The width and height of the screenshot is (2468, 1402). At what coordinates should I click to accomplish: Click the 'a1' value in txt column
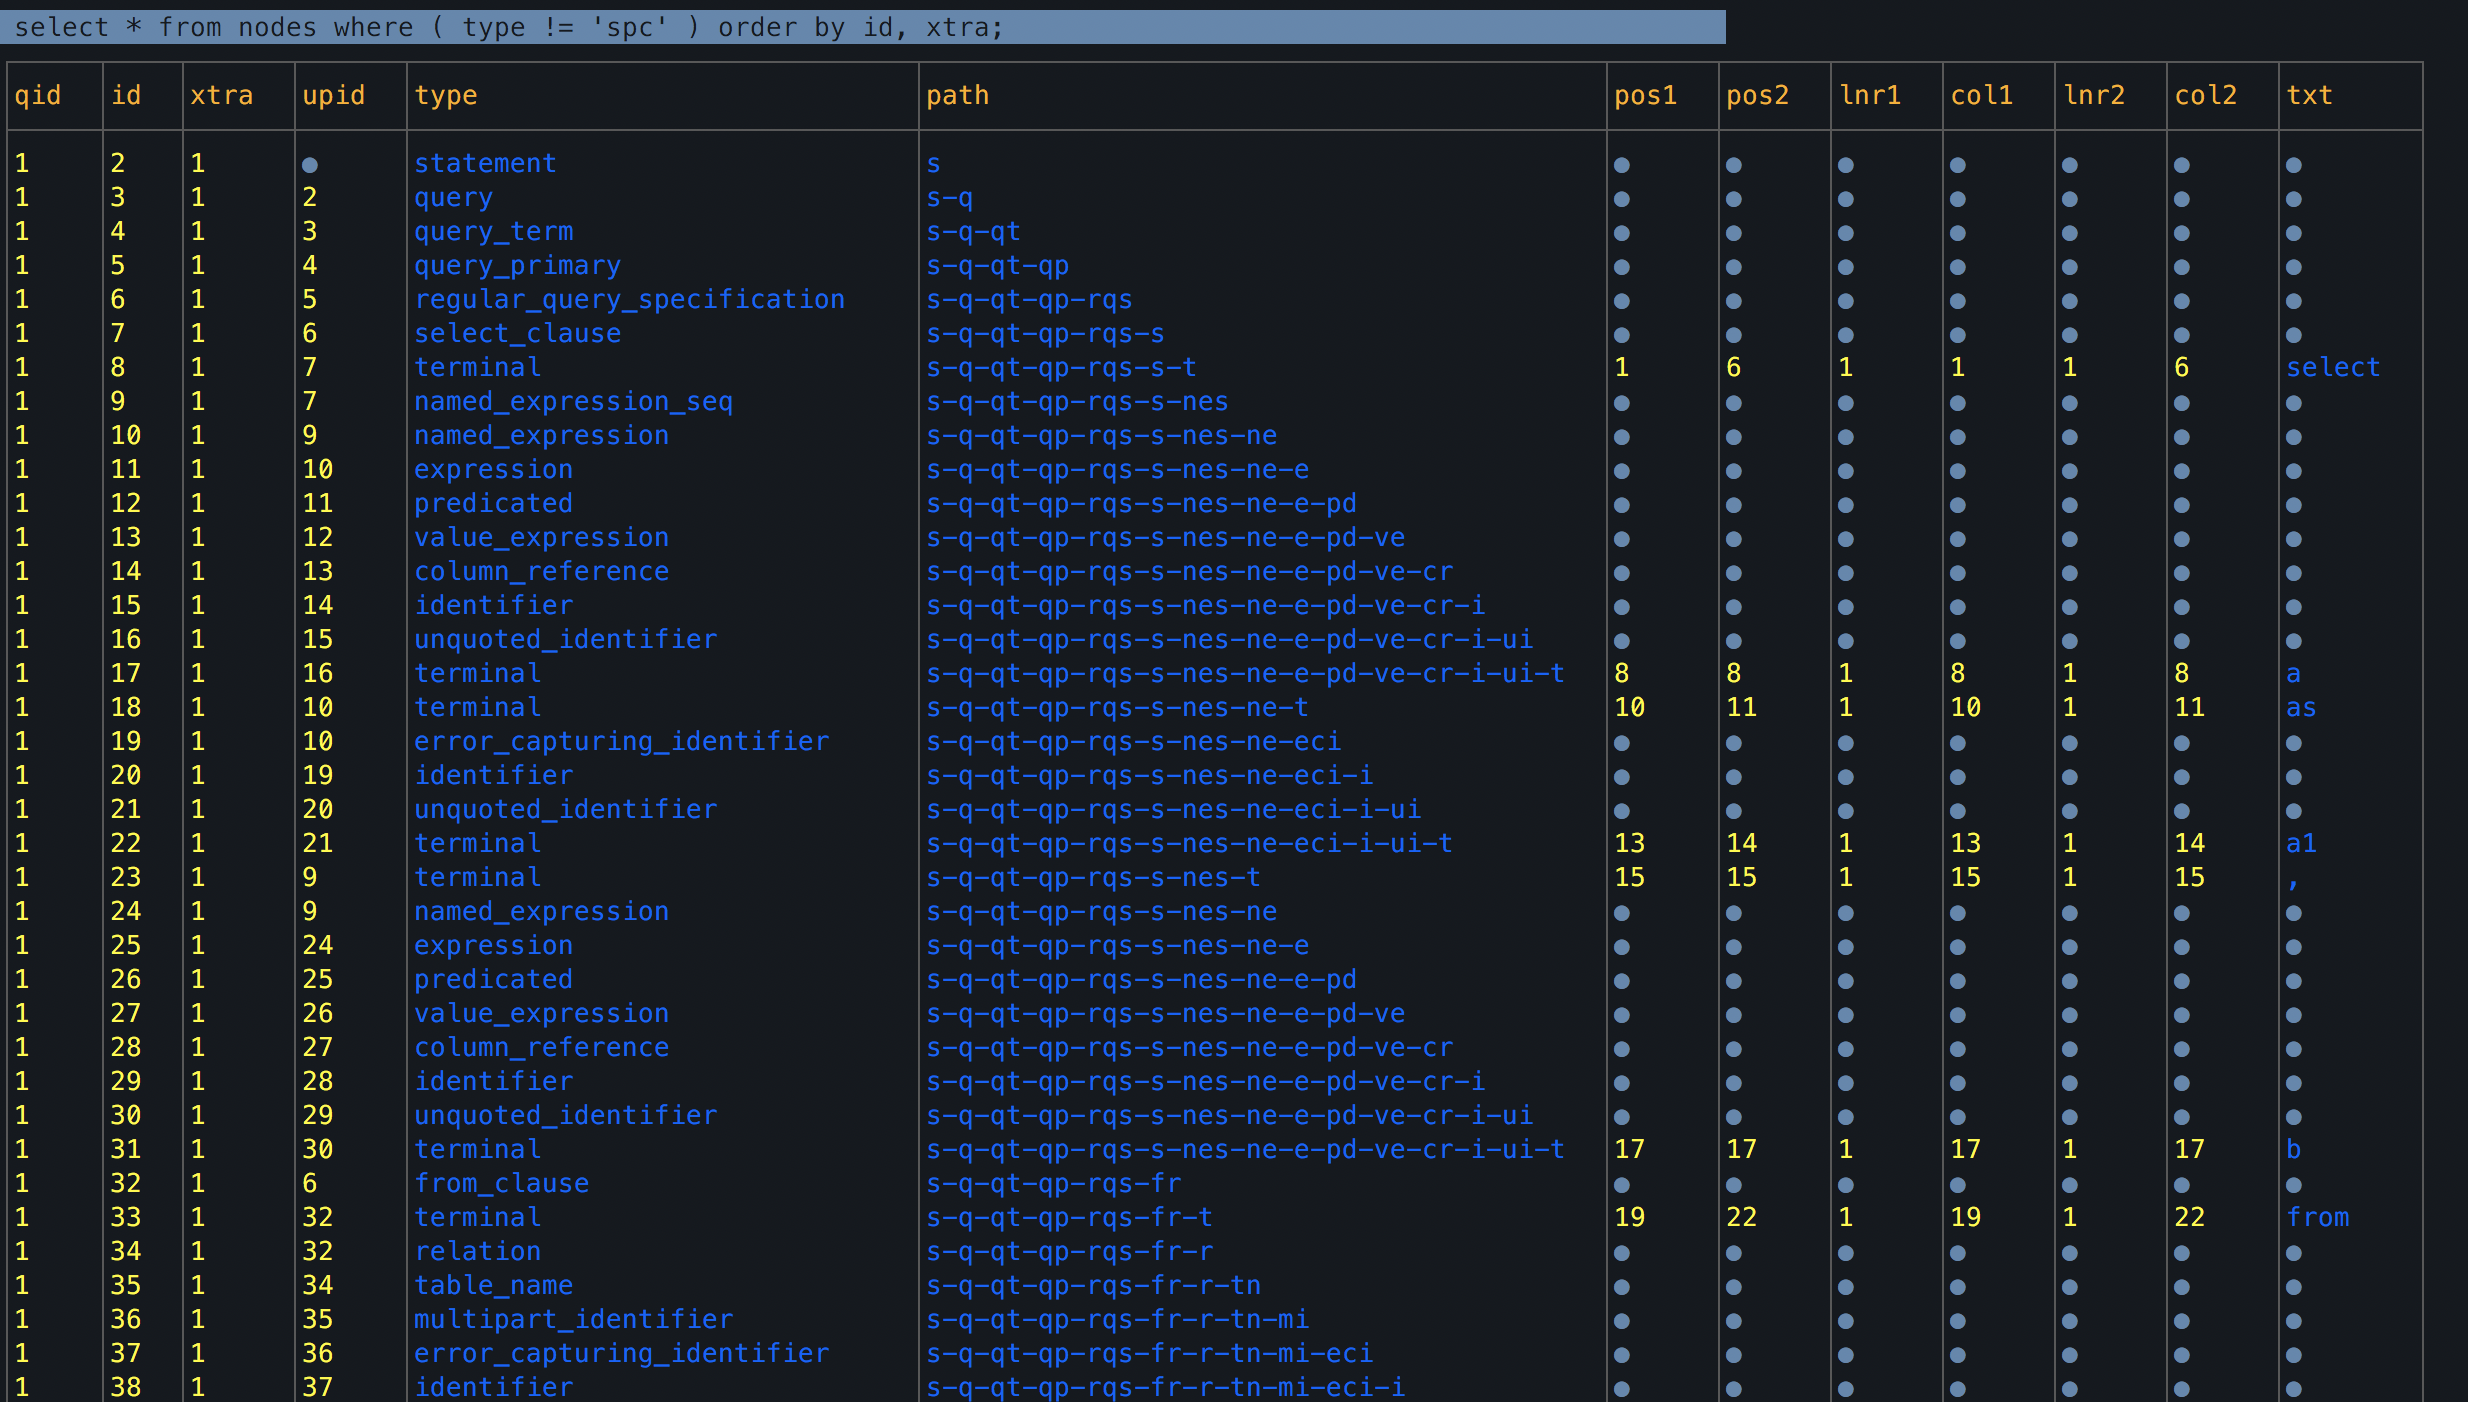[2301, 843]
